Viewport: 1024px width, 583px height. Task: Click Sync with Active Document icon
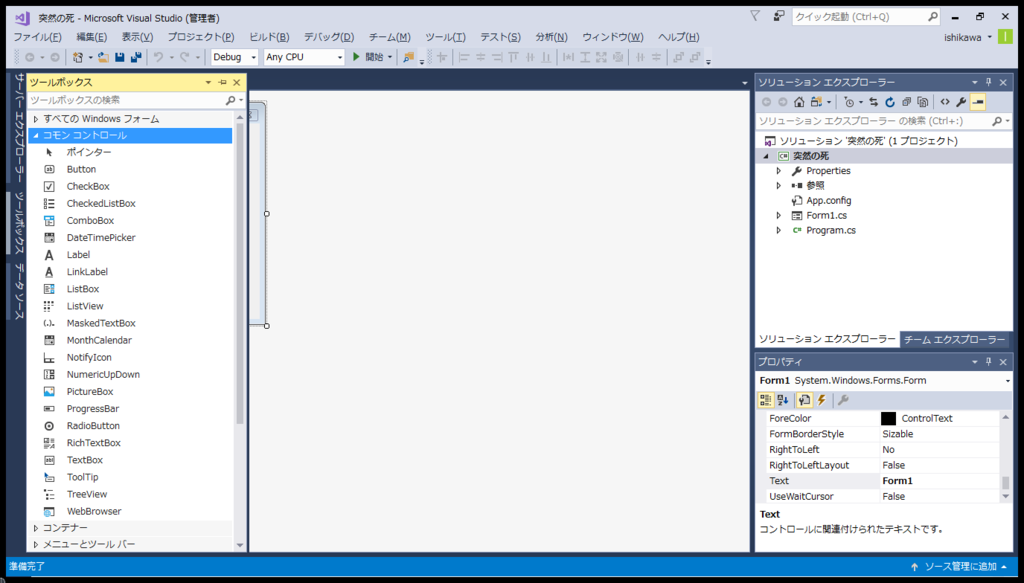pyautogui.click(x=874, y=102)
